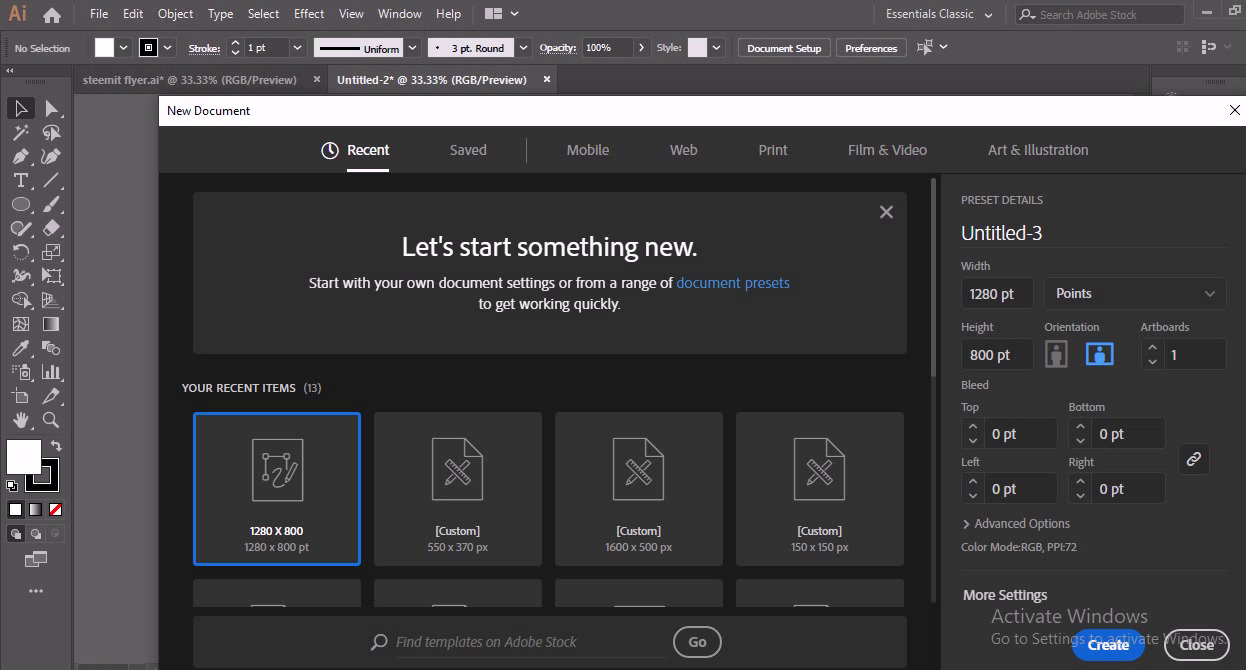
Task: Toggle the bleed link chain icon
Action: tap(1193, 459)
